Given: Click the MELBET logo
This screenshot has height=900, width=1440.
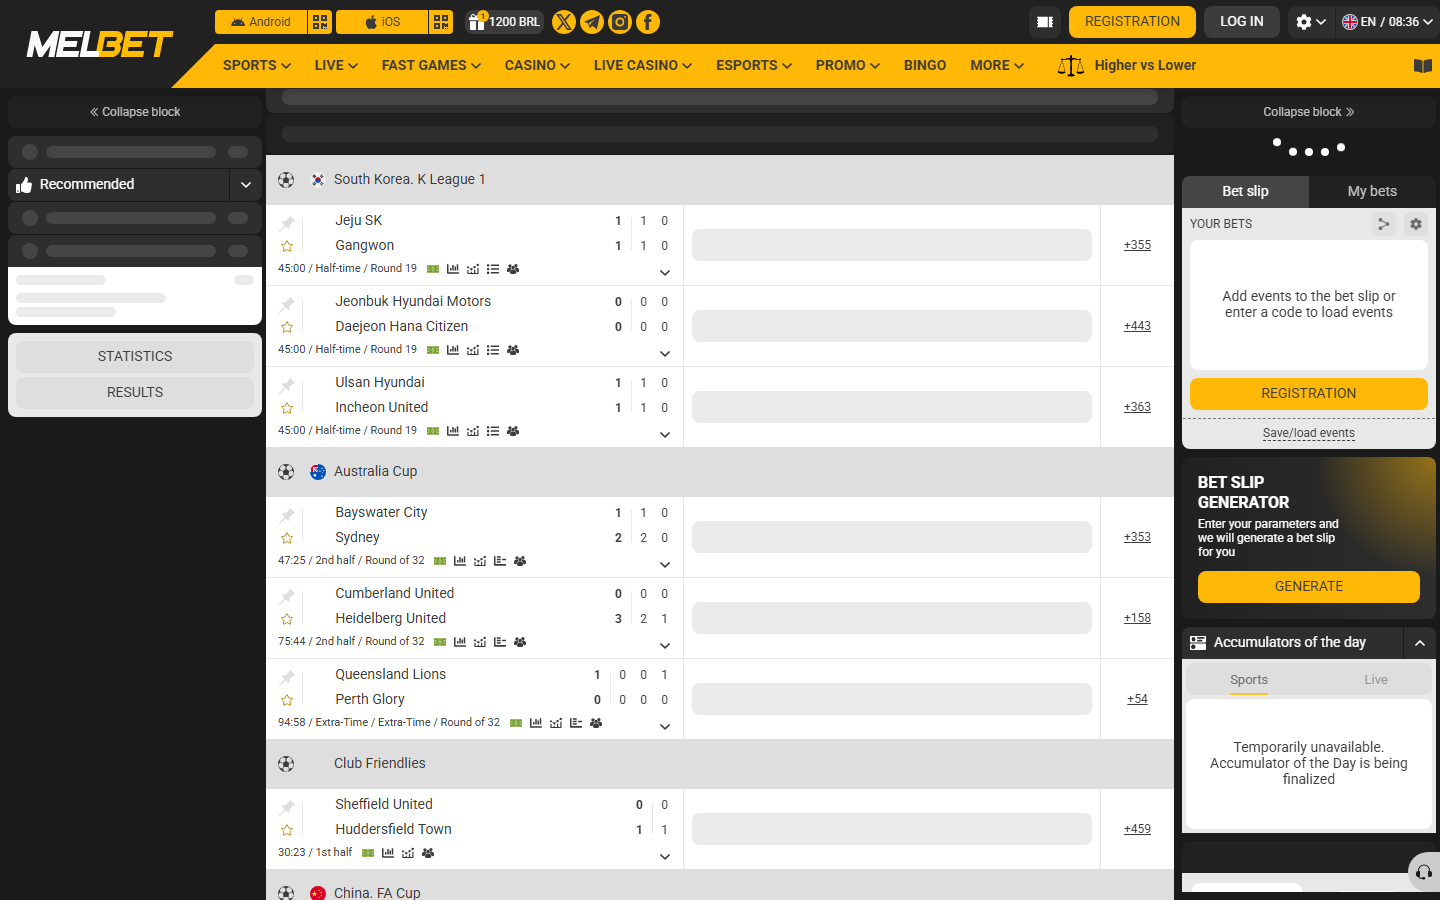Looking at the screenshot, I should click(99, 44).
